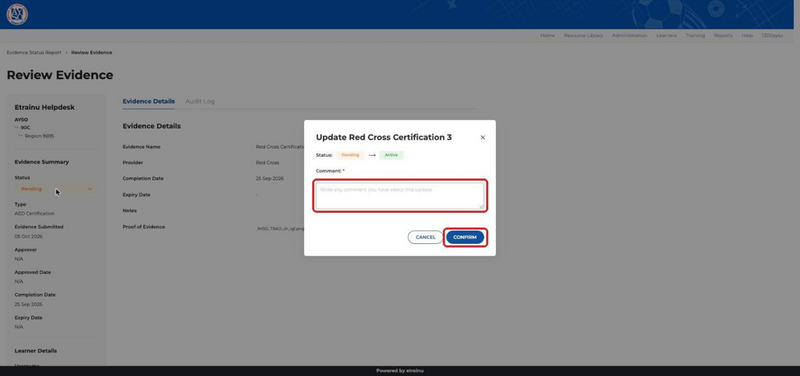This screenshot has height=376, width=800.
Task: Click the Powered by etrainu footer text
Action: (400, 371)
